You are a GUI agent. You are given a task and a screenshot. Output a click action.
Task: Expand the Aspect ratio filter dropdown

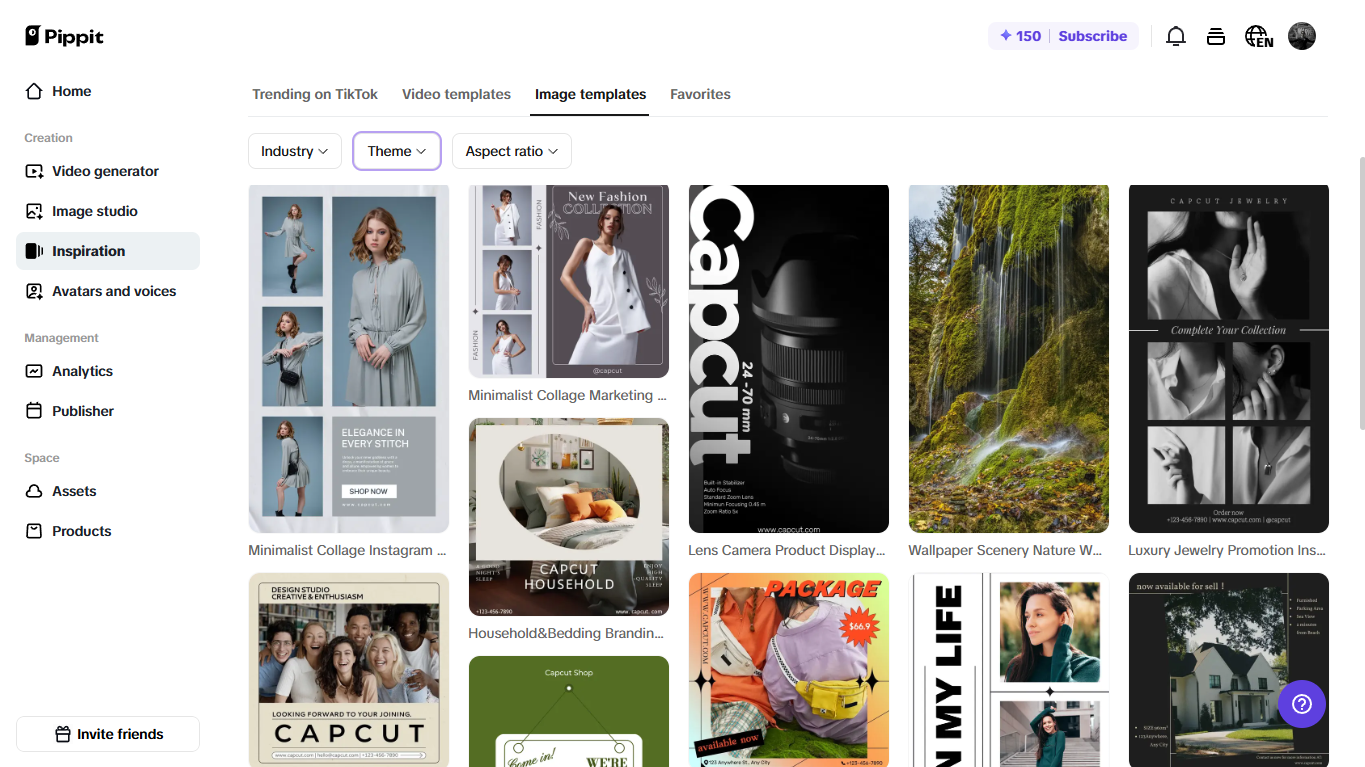pos(512,151)
